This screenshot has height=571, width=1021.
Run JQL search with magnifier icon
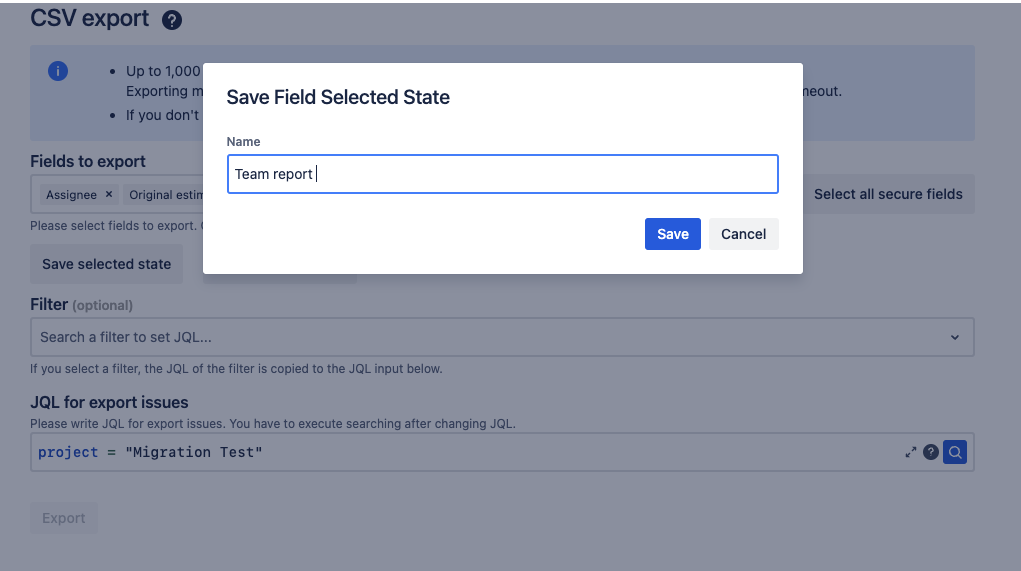pyautogui.click(x=955, y=452)
